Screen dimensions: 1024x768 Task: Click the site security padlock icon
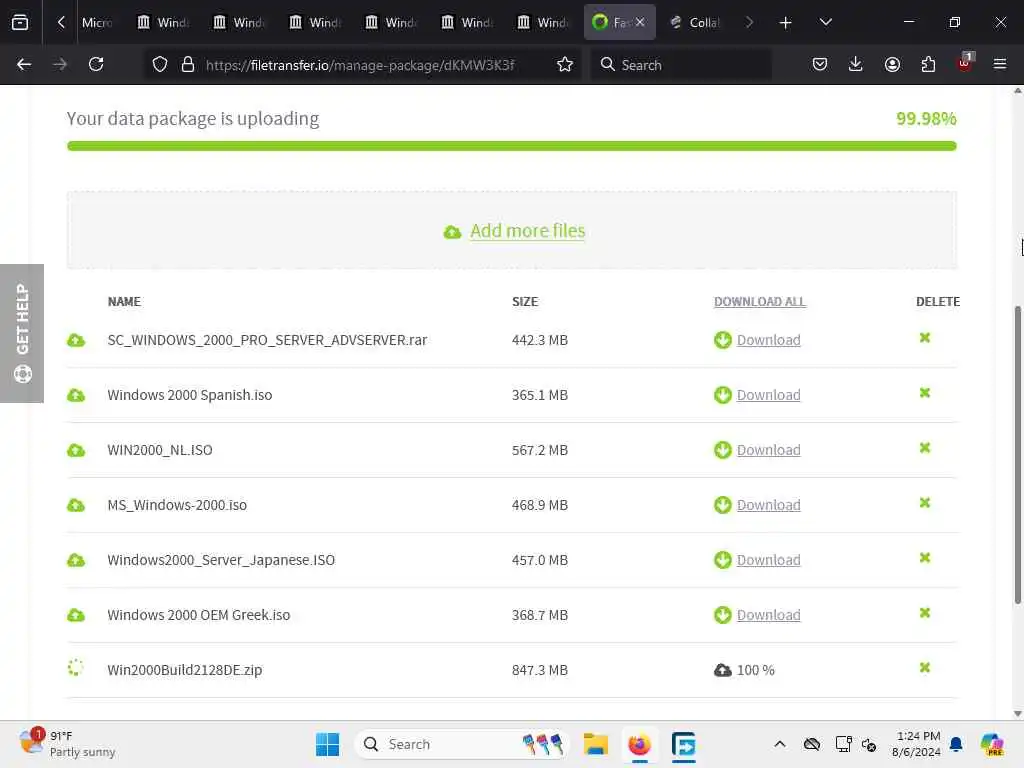[188, 65]
